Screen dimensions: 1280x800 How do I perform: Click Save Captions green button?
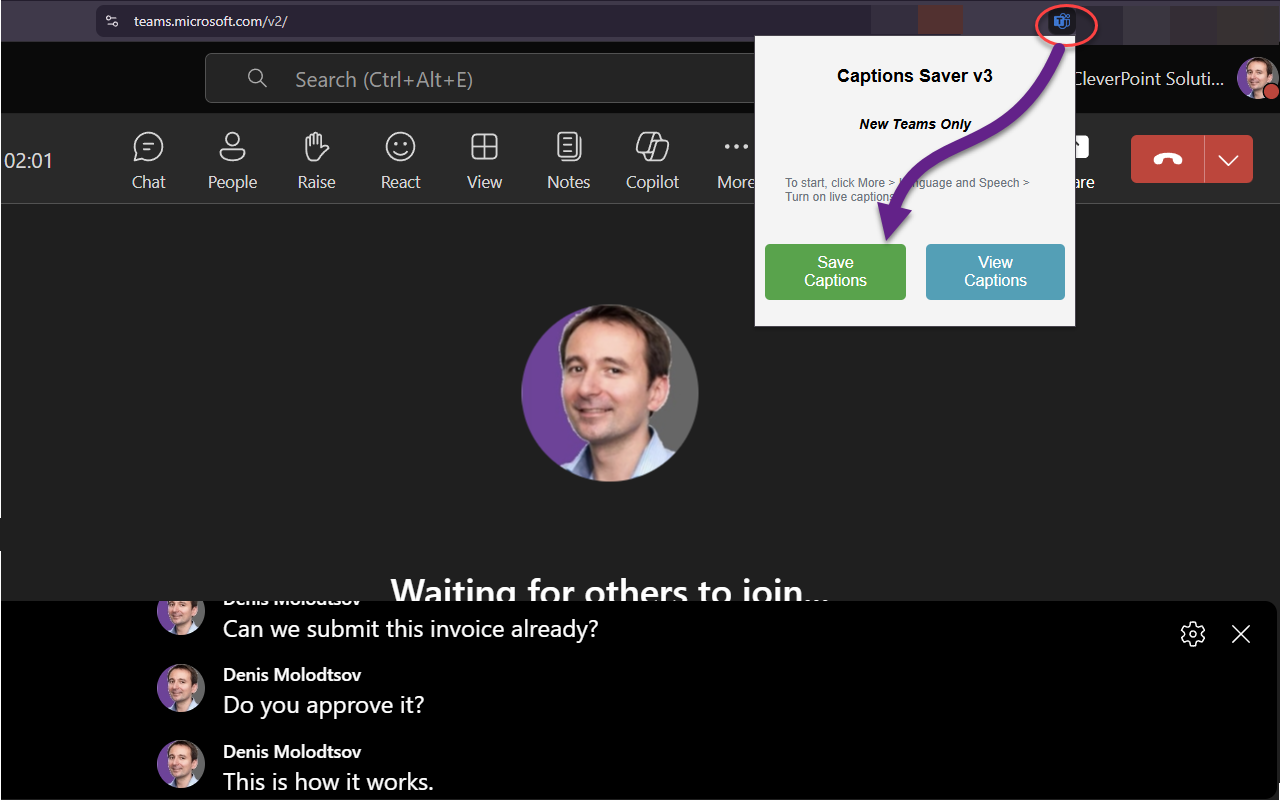(x=835, y=272)
